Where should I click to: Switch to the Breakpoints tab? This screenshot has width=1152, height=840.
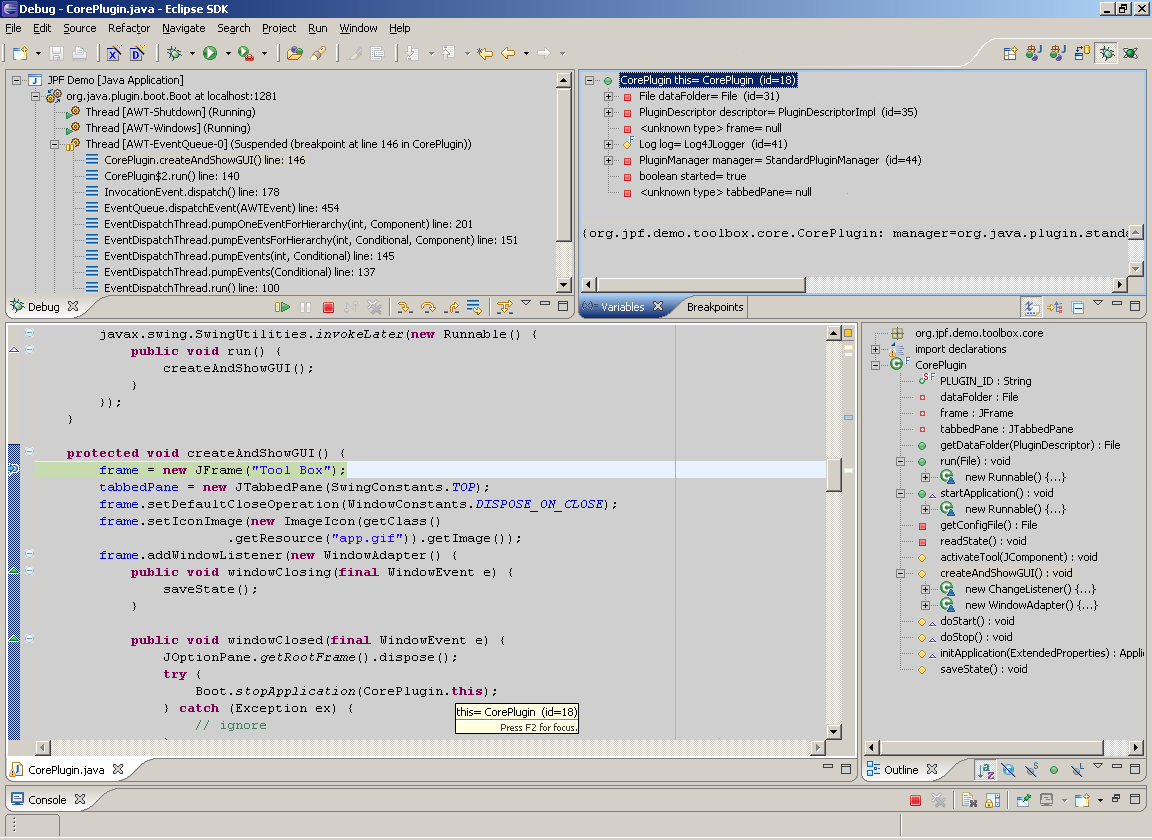[x=715, y=307]
